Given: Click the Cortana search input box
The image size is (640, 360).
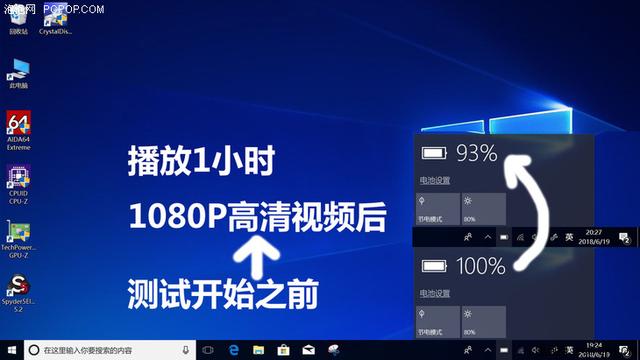Looking at the screenshot, I should point(110,350).
